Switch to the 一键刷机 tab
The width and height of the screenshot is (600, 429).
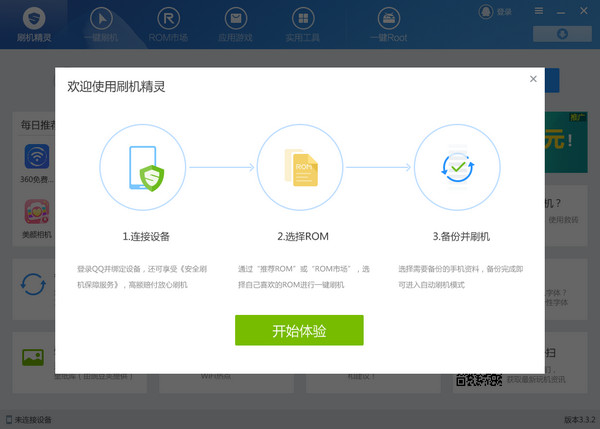point(101,25)
